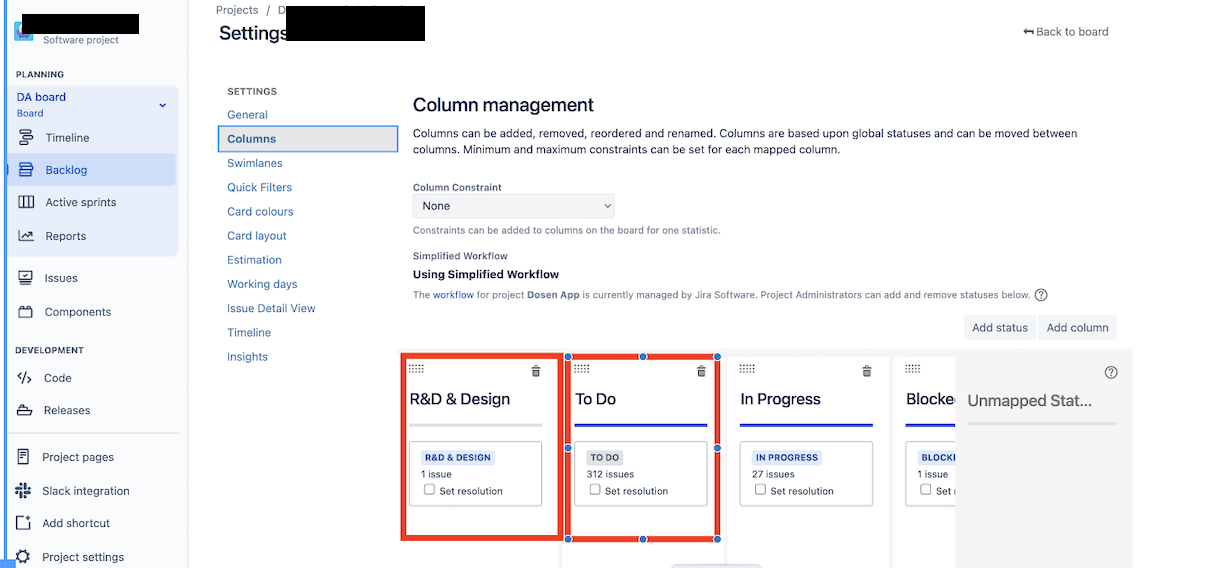The width and height of the screenshot is (1212, 568).
Task: Click the Project settings gear icon
Action: 23,557
